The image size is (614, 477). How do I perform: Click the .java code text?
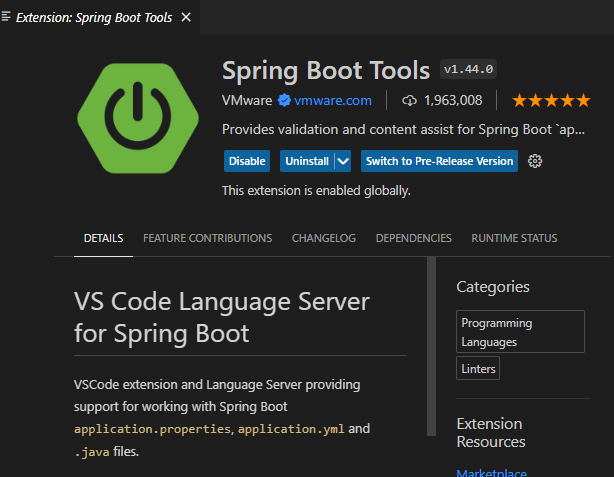(92, 452)
